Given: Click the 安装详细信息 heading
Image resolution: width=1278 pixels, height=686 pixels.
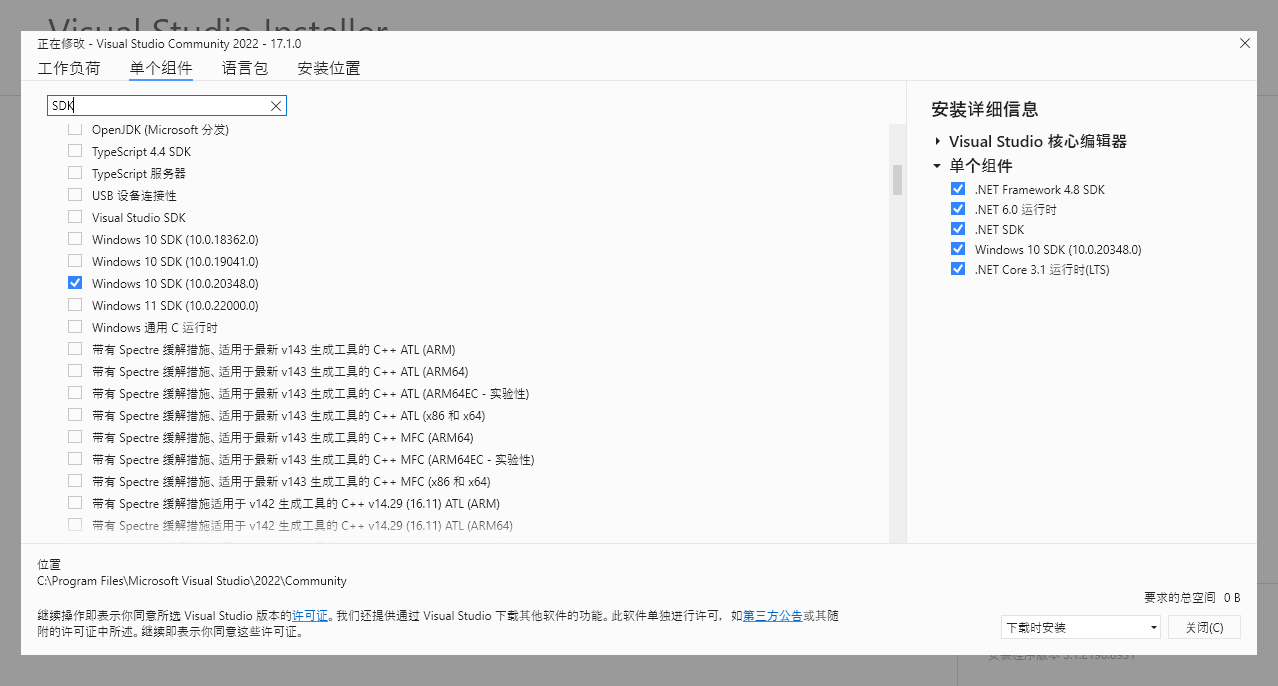Looking at the screenshot, I should pos(985,110).
